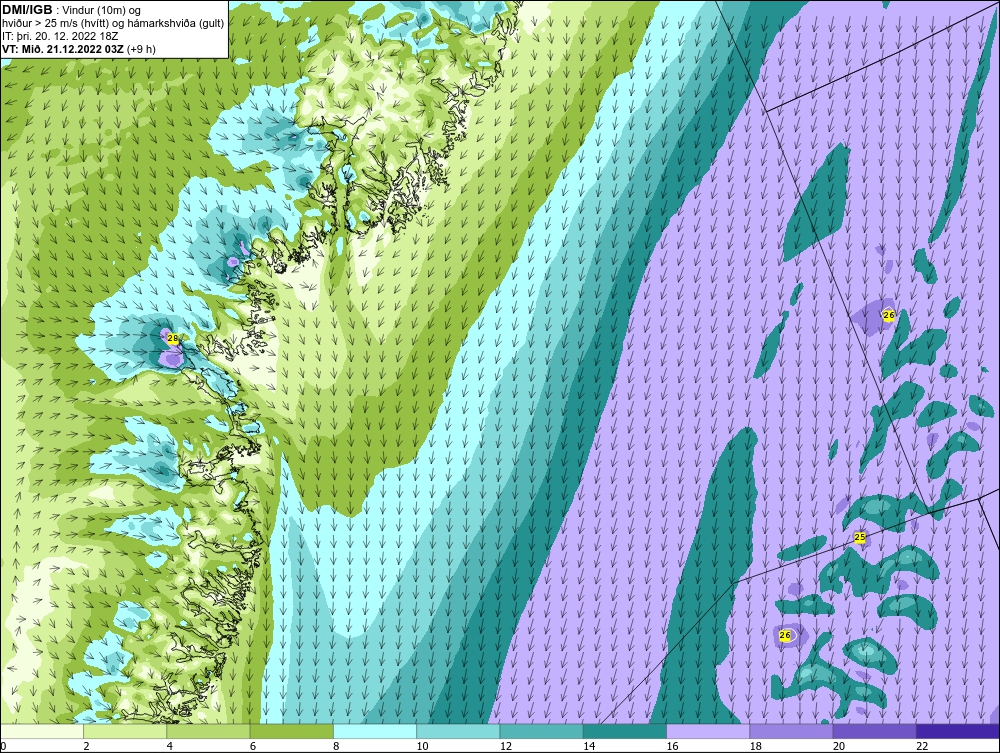Click the southern yellow 26 gust marker
This screenshot has height=753, width=1000.
(785, 635)
